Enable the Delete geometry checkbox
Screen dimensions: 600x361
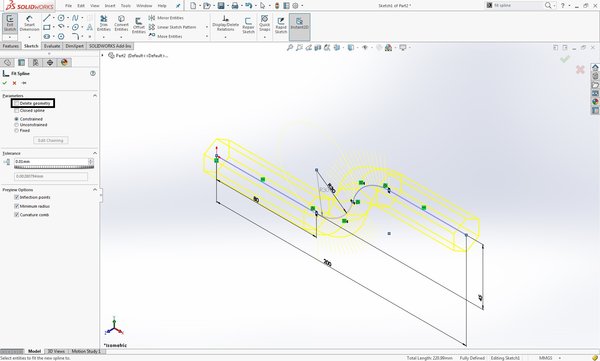(x=16, y=103)
